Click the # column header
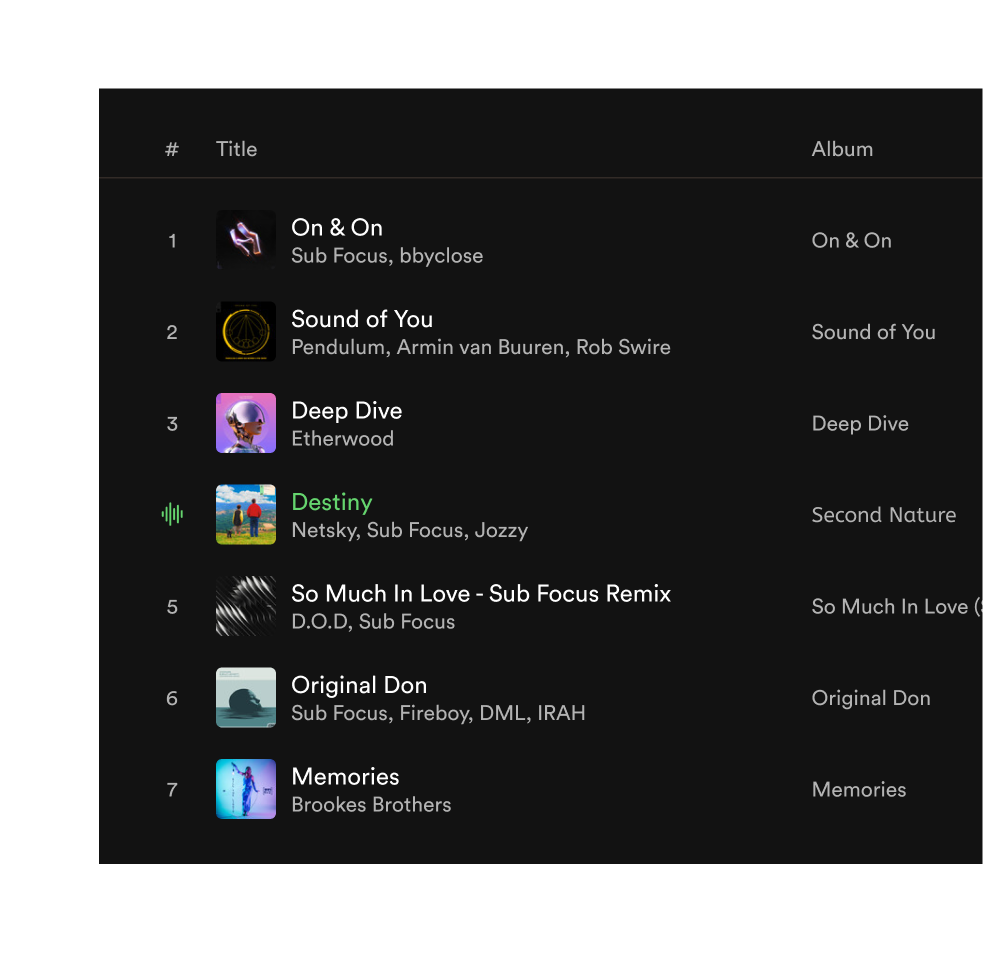The height and width of the screenshot is (954, 983). click(x=172, y=148)
